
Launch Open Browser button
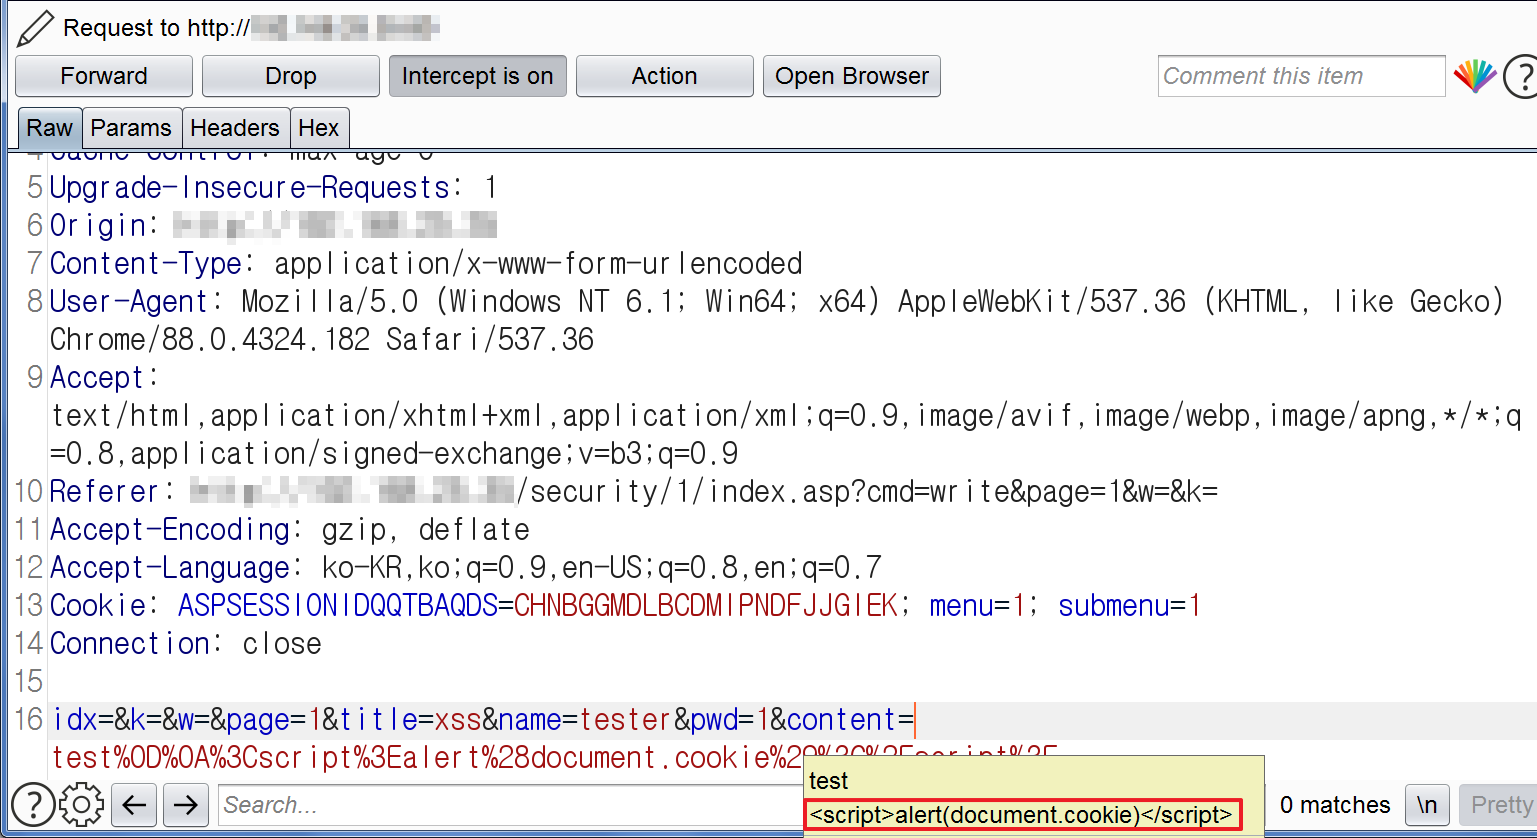pyautogui.click(x=852, y=76)
